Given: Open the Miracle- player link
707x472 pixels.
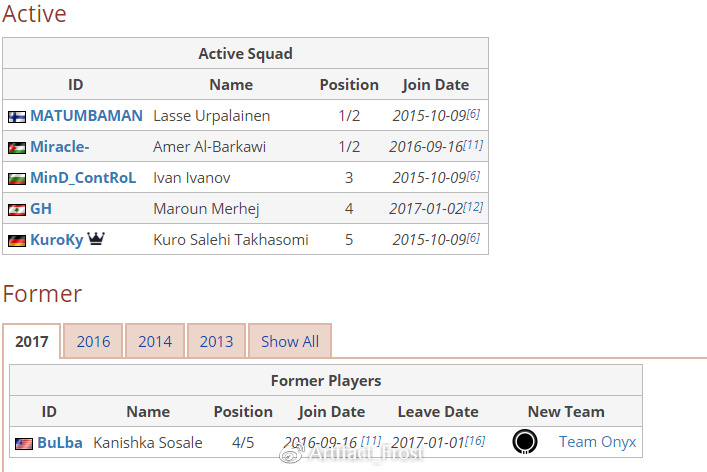Looking at the screenshot, I should pos(60,147).
